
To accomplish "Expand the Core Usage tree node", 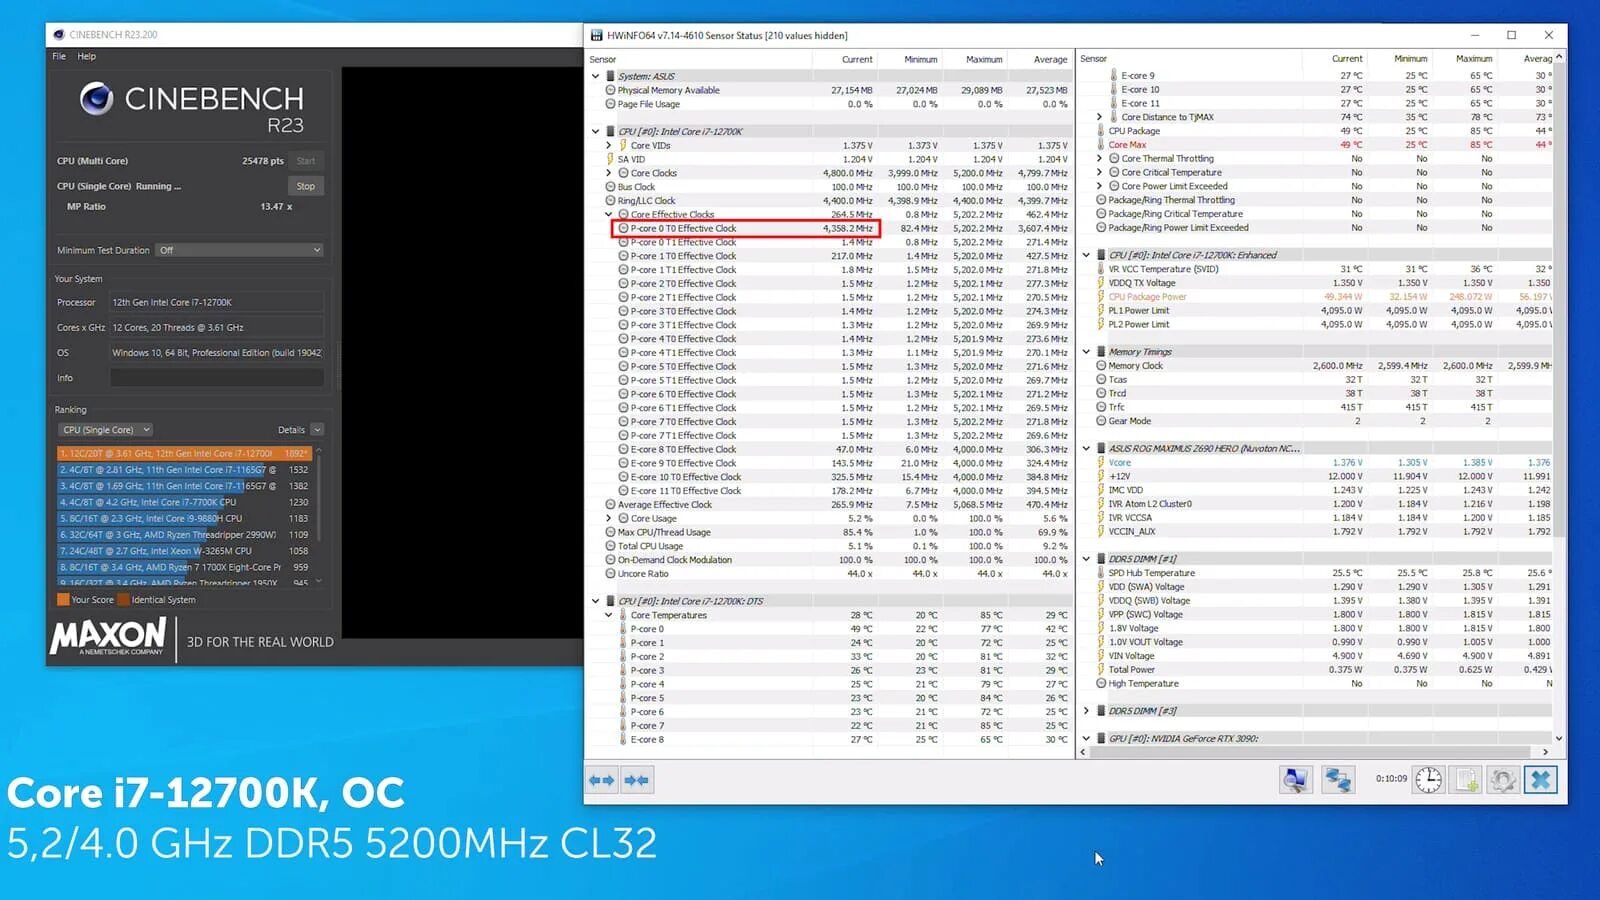I will click(609, 518).
